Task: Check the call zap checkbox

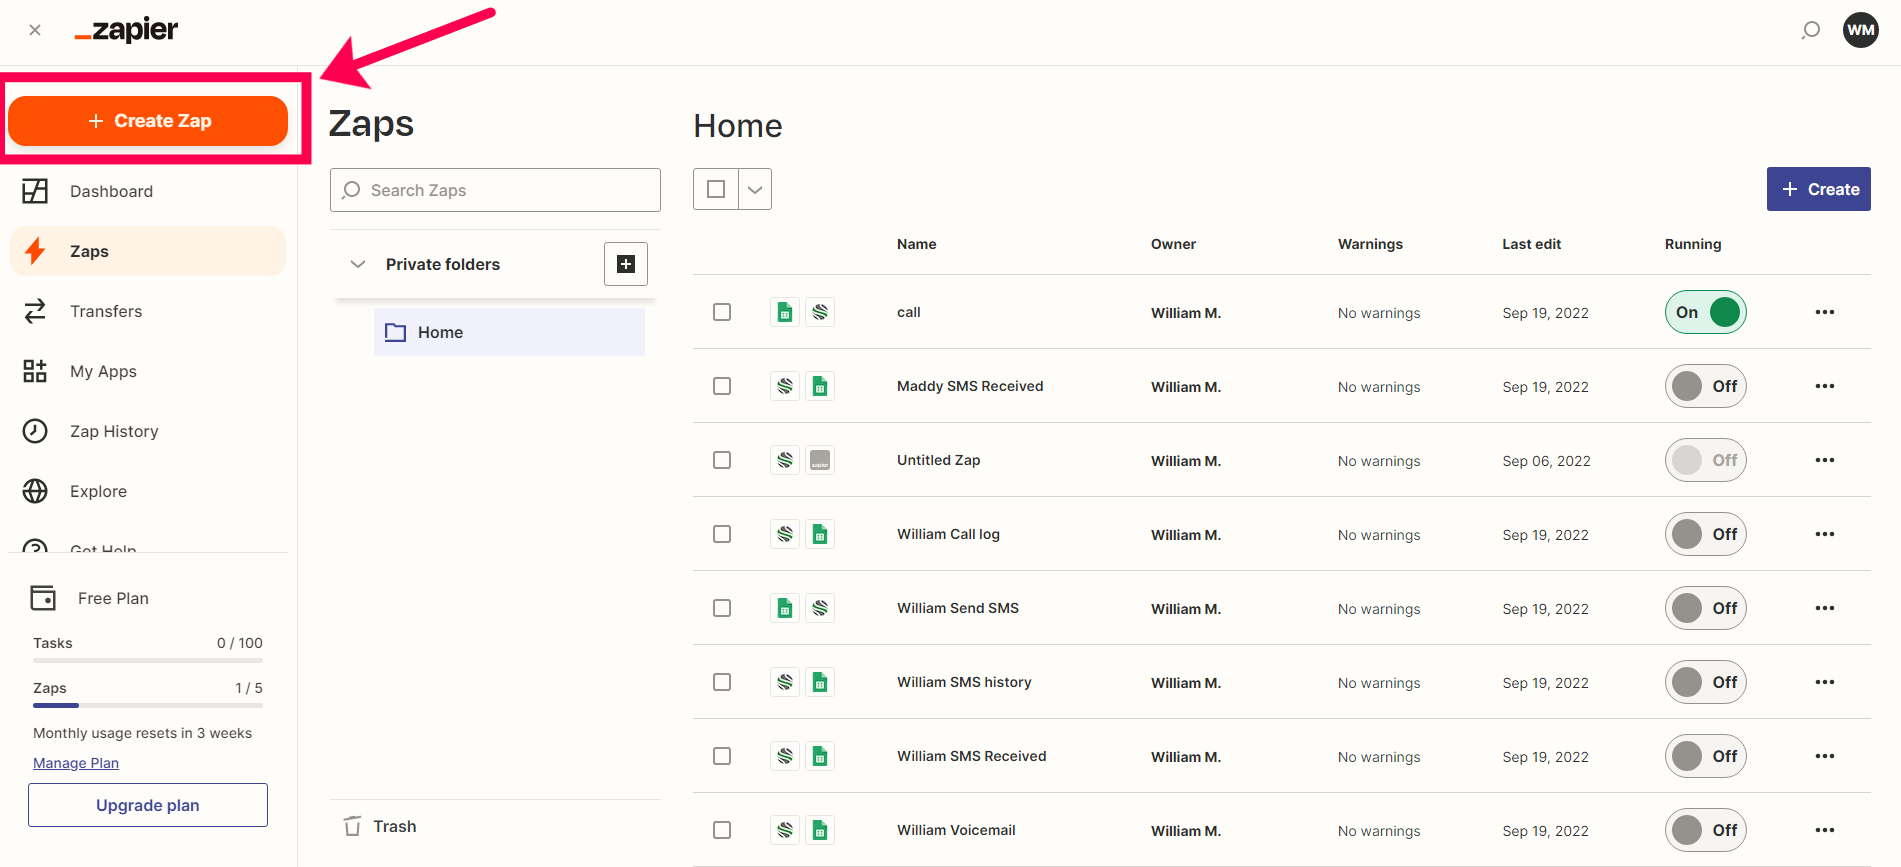Action: point(722,312)
